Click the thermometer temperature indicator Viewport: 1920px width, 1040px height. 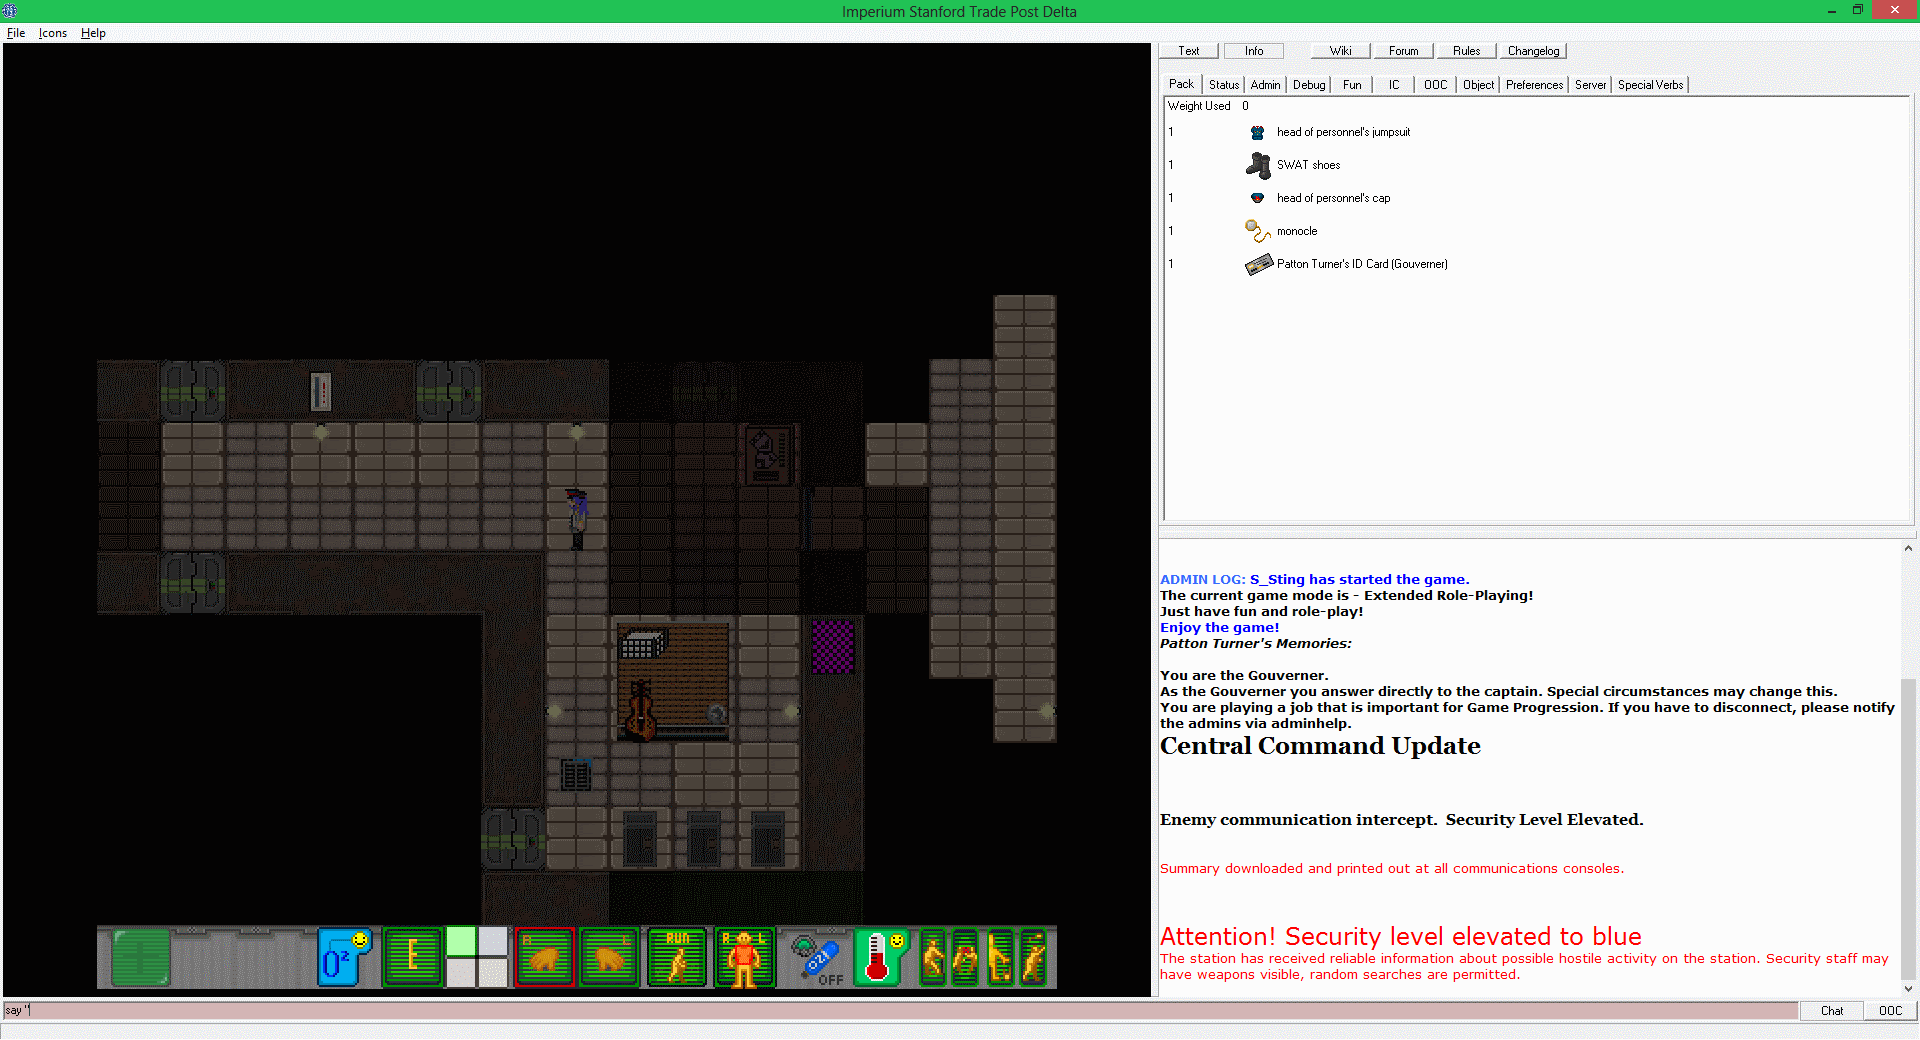[881, 957]
